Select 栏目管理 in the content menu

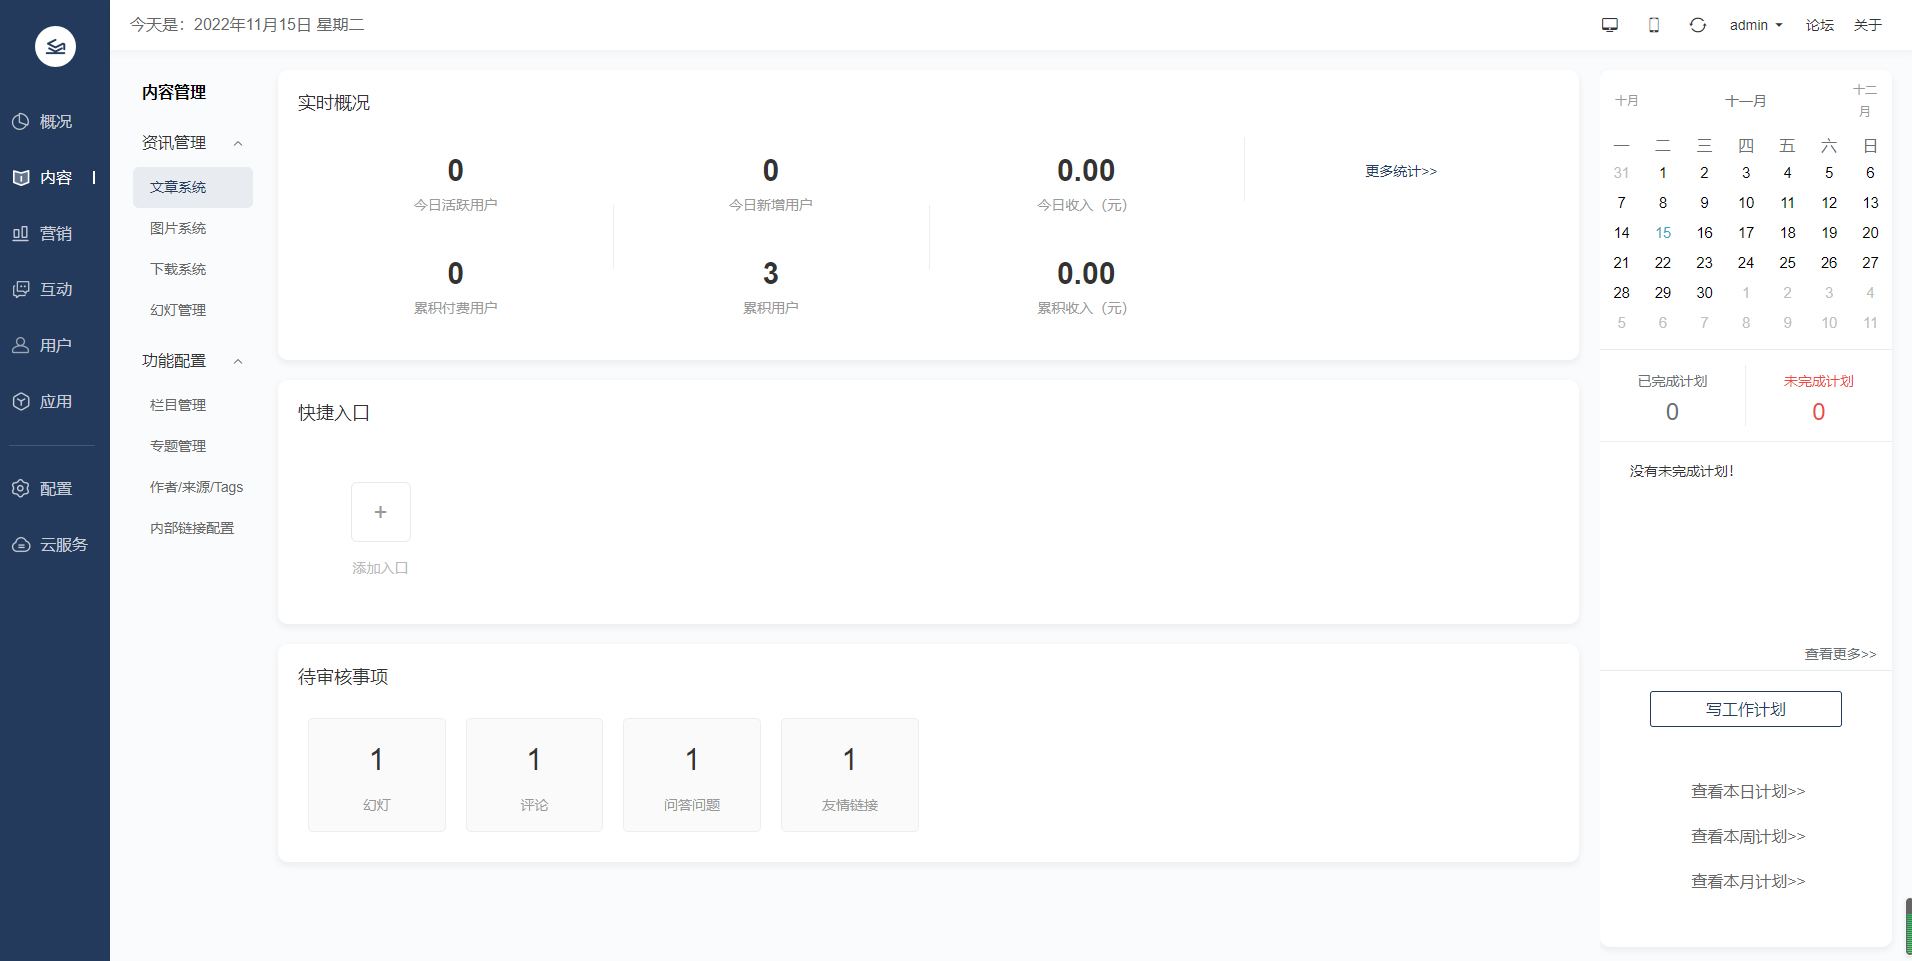178,405
